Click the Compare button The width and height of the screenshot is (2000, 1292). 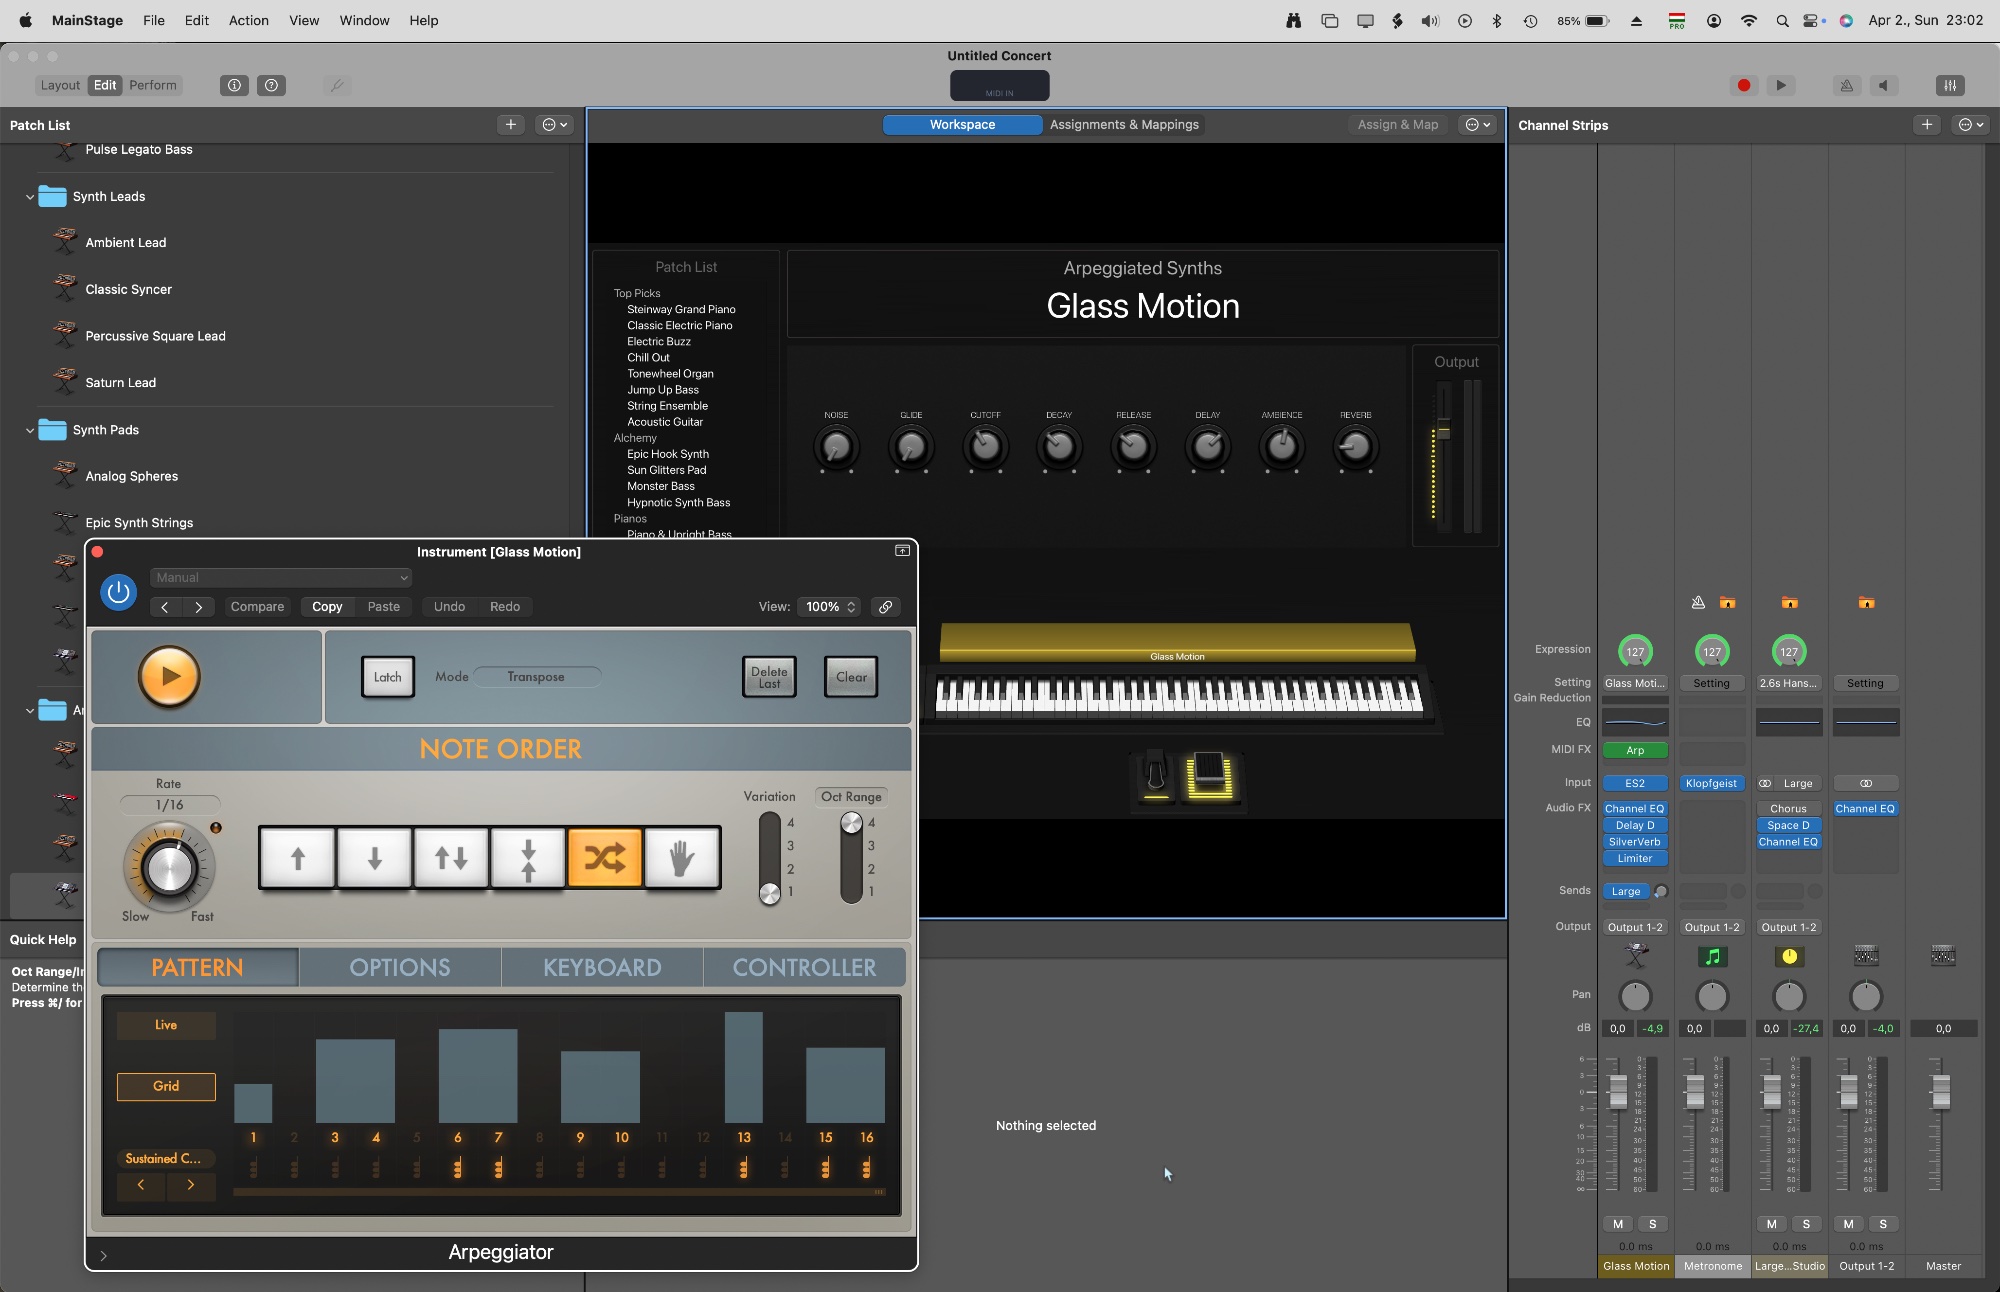(257, 607)
